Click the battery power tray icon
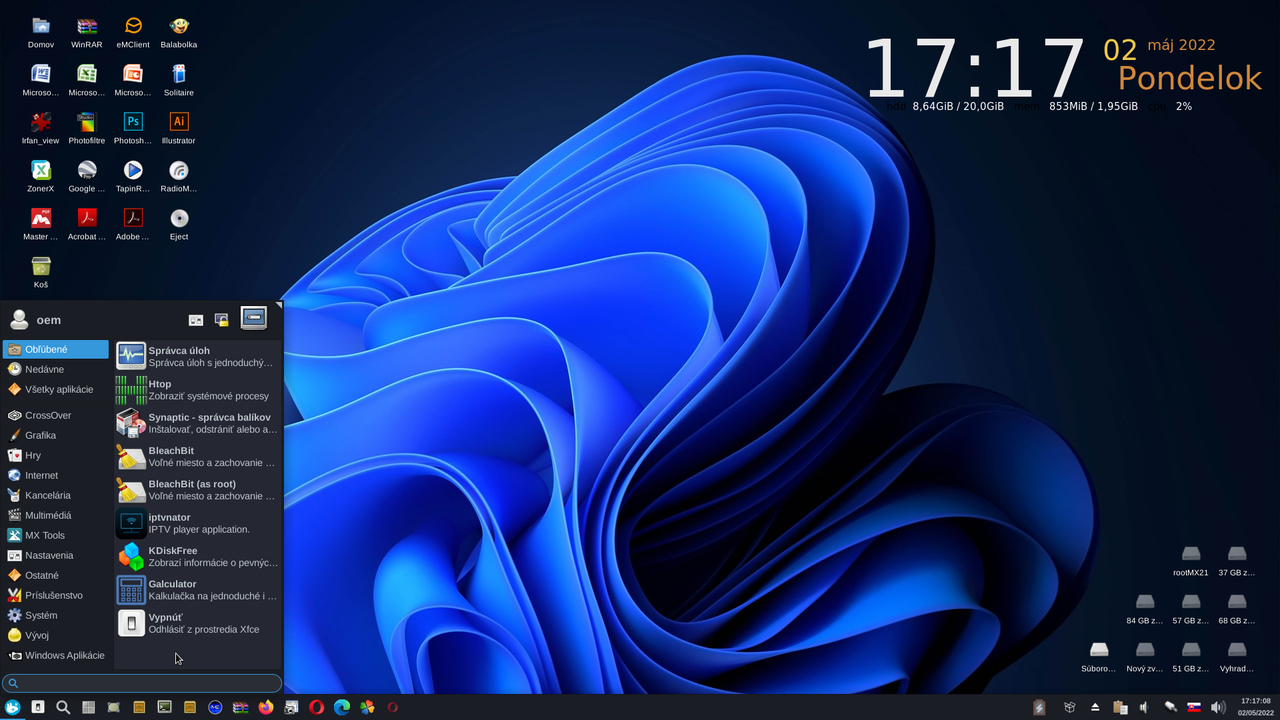 click(x=1040, y=707)
